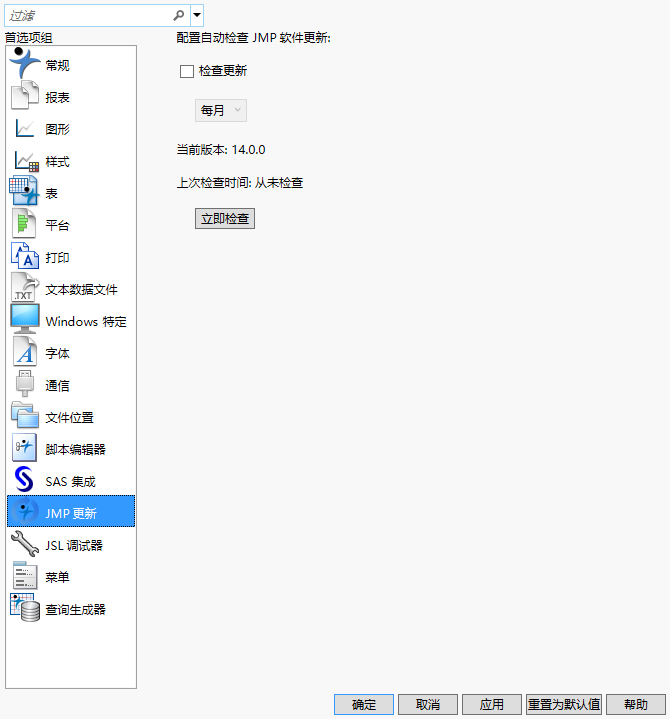Click the 通信 USB plug icon
The height and width of the screenshot is (719, 670).
point(25,383)
